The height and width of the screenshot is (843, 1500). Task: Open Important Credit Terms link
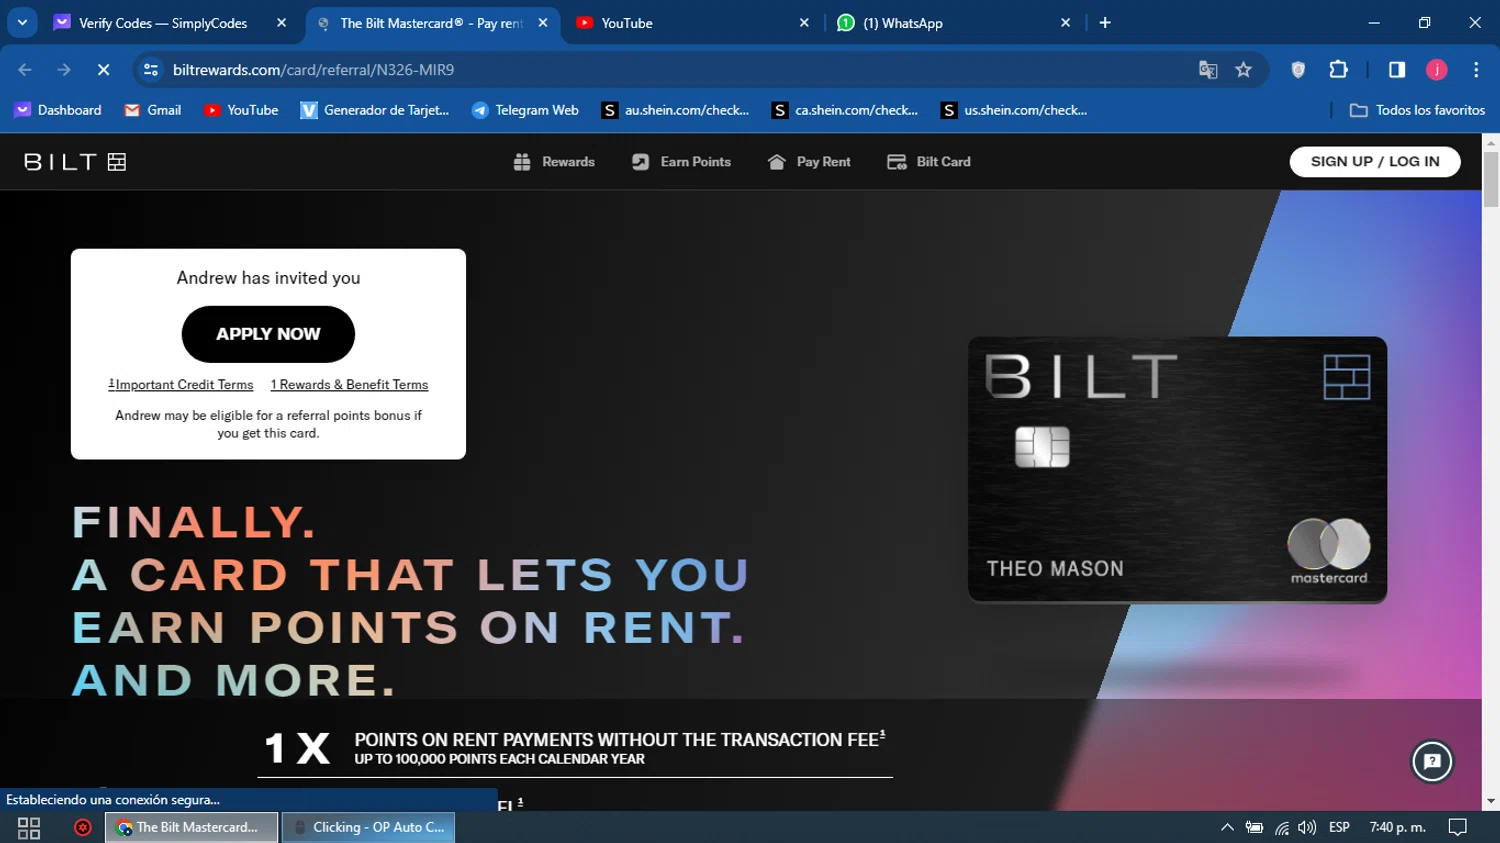pyautogui.click(x=181, y=385)
